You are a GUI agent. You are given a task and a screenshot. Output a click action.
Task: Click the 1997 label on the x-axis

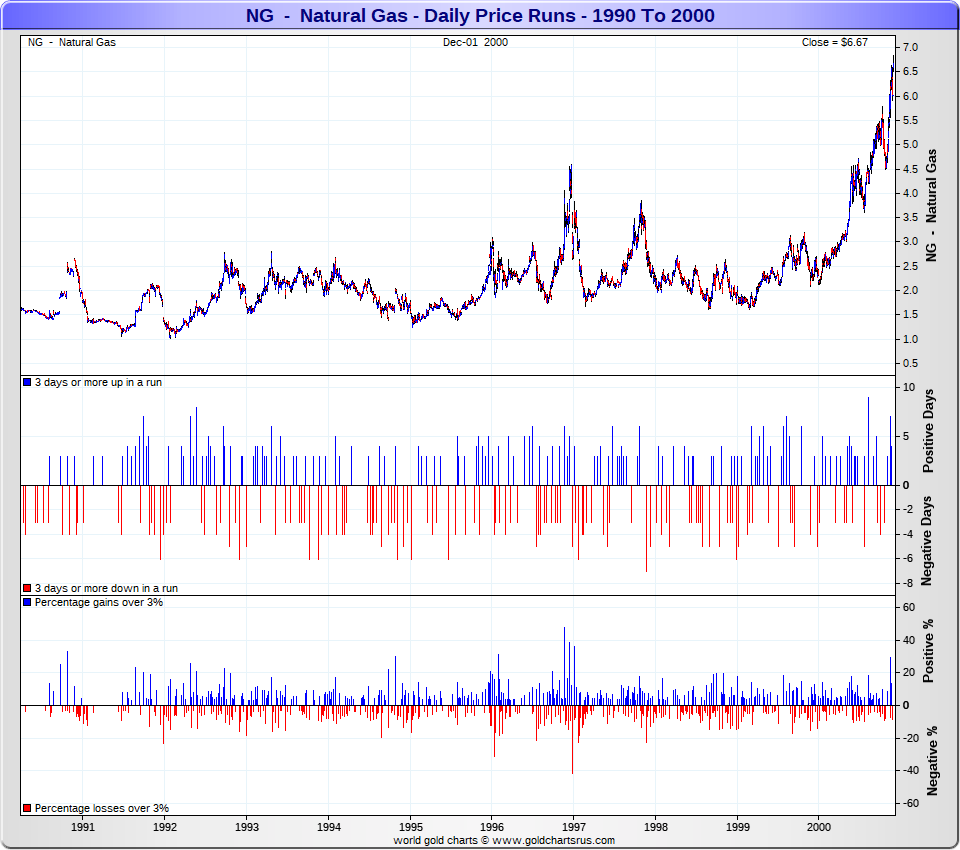(574, 827)
